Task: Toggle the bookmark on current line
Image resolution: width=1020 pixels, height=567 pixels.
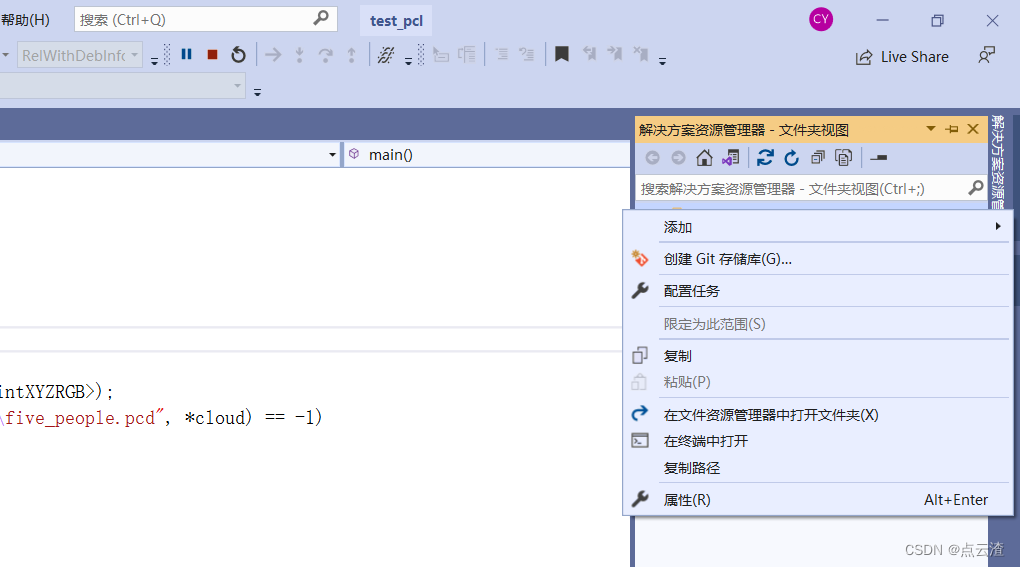Action: (x=562, y=54)
